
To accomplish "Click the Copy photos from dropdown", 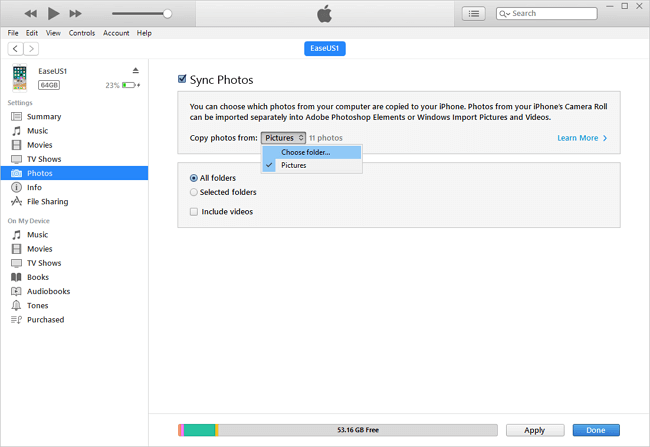I will coord(284,138).
